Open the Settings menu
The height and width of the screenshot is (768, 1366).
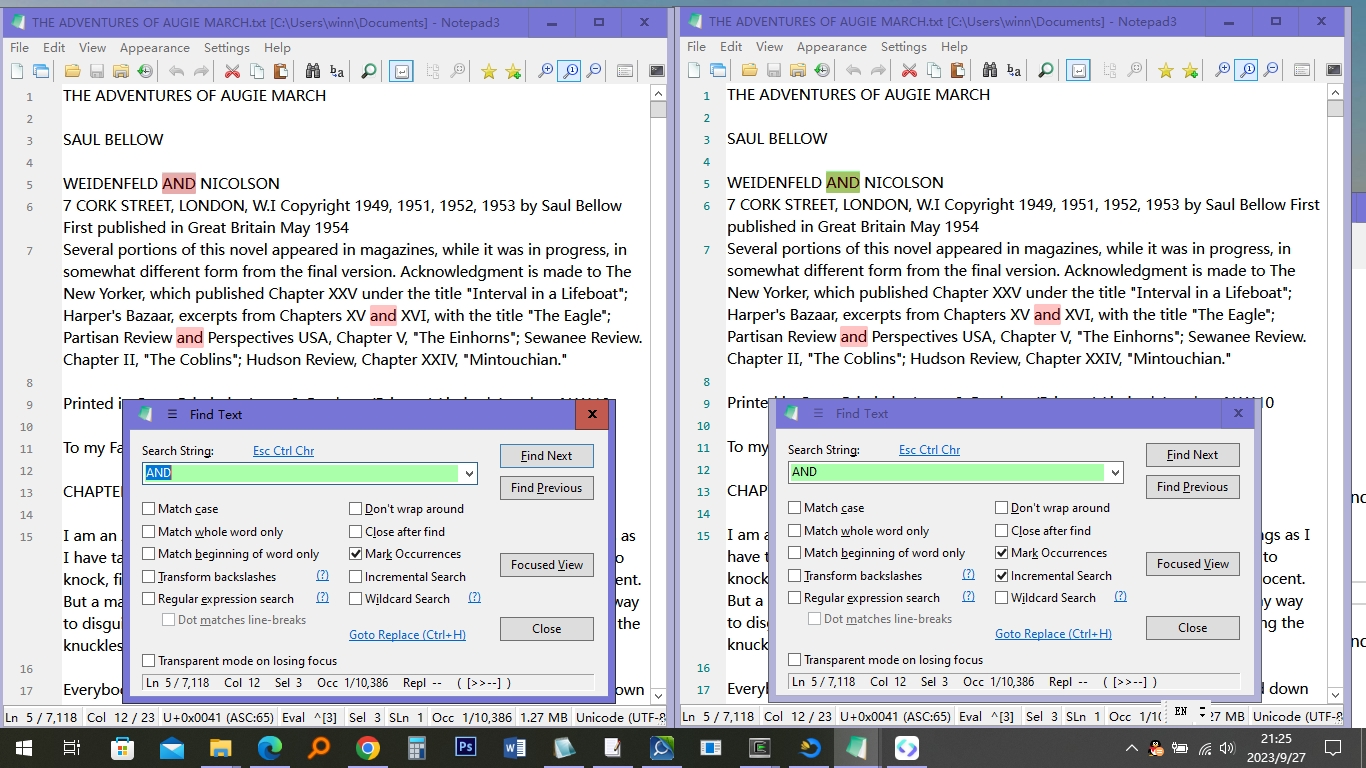click(226, 47)
